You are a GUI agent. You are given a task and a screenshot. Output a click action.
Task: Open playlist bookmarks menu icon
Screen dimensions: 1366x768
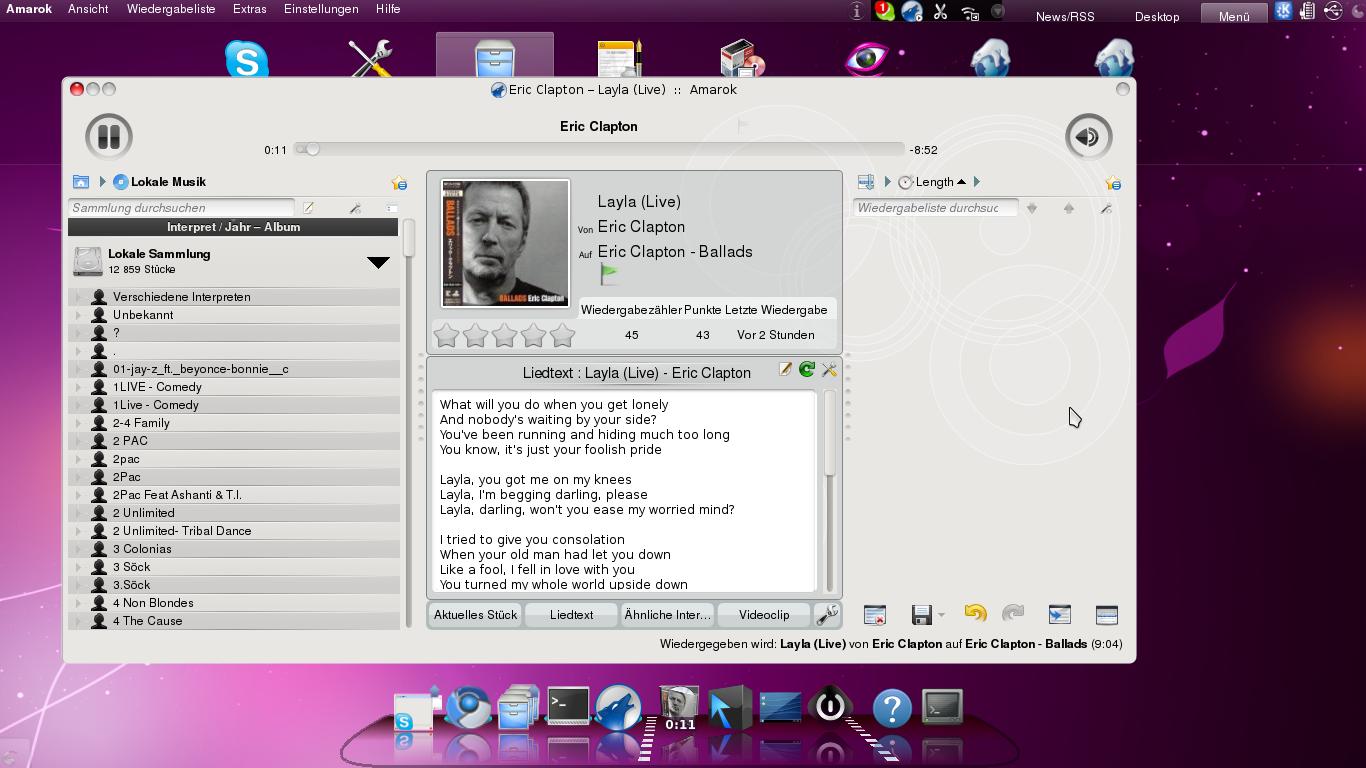point(1113,183)
